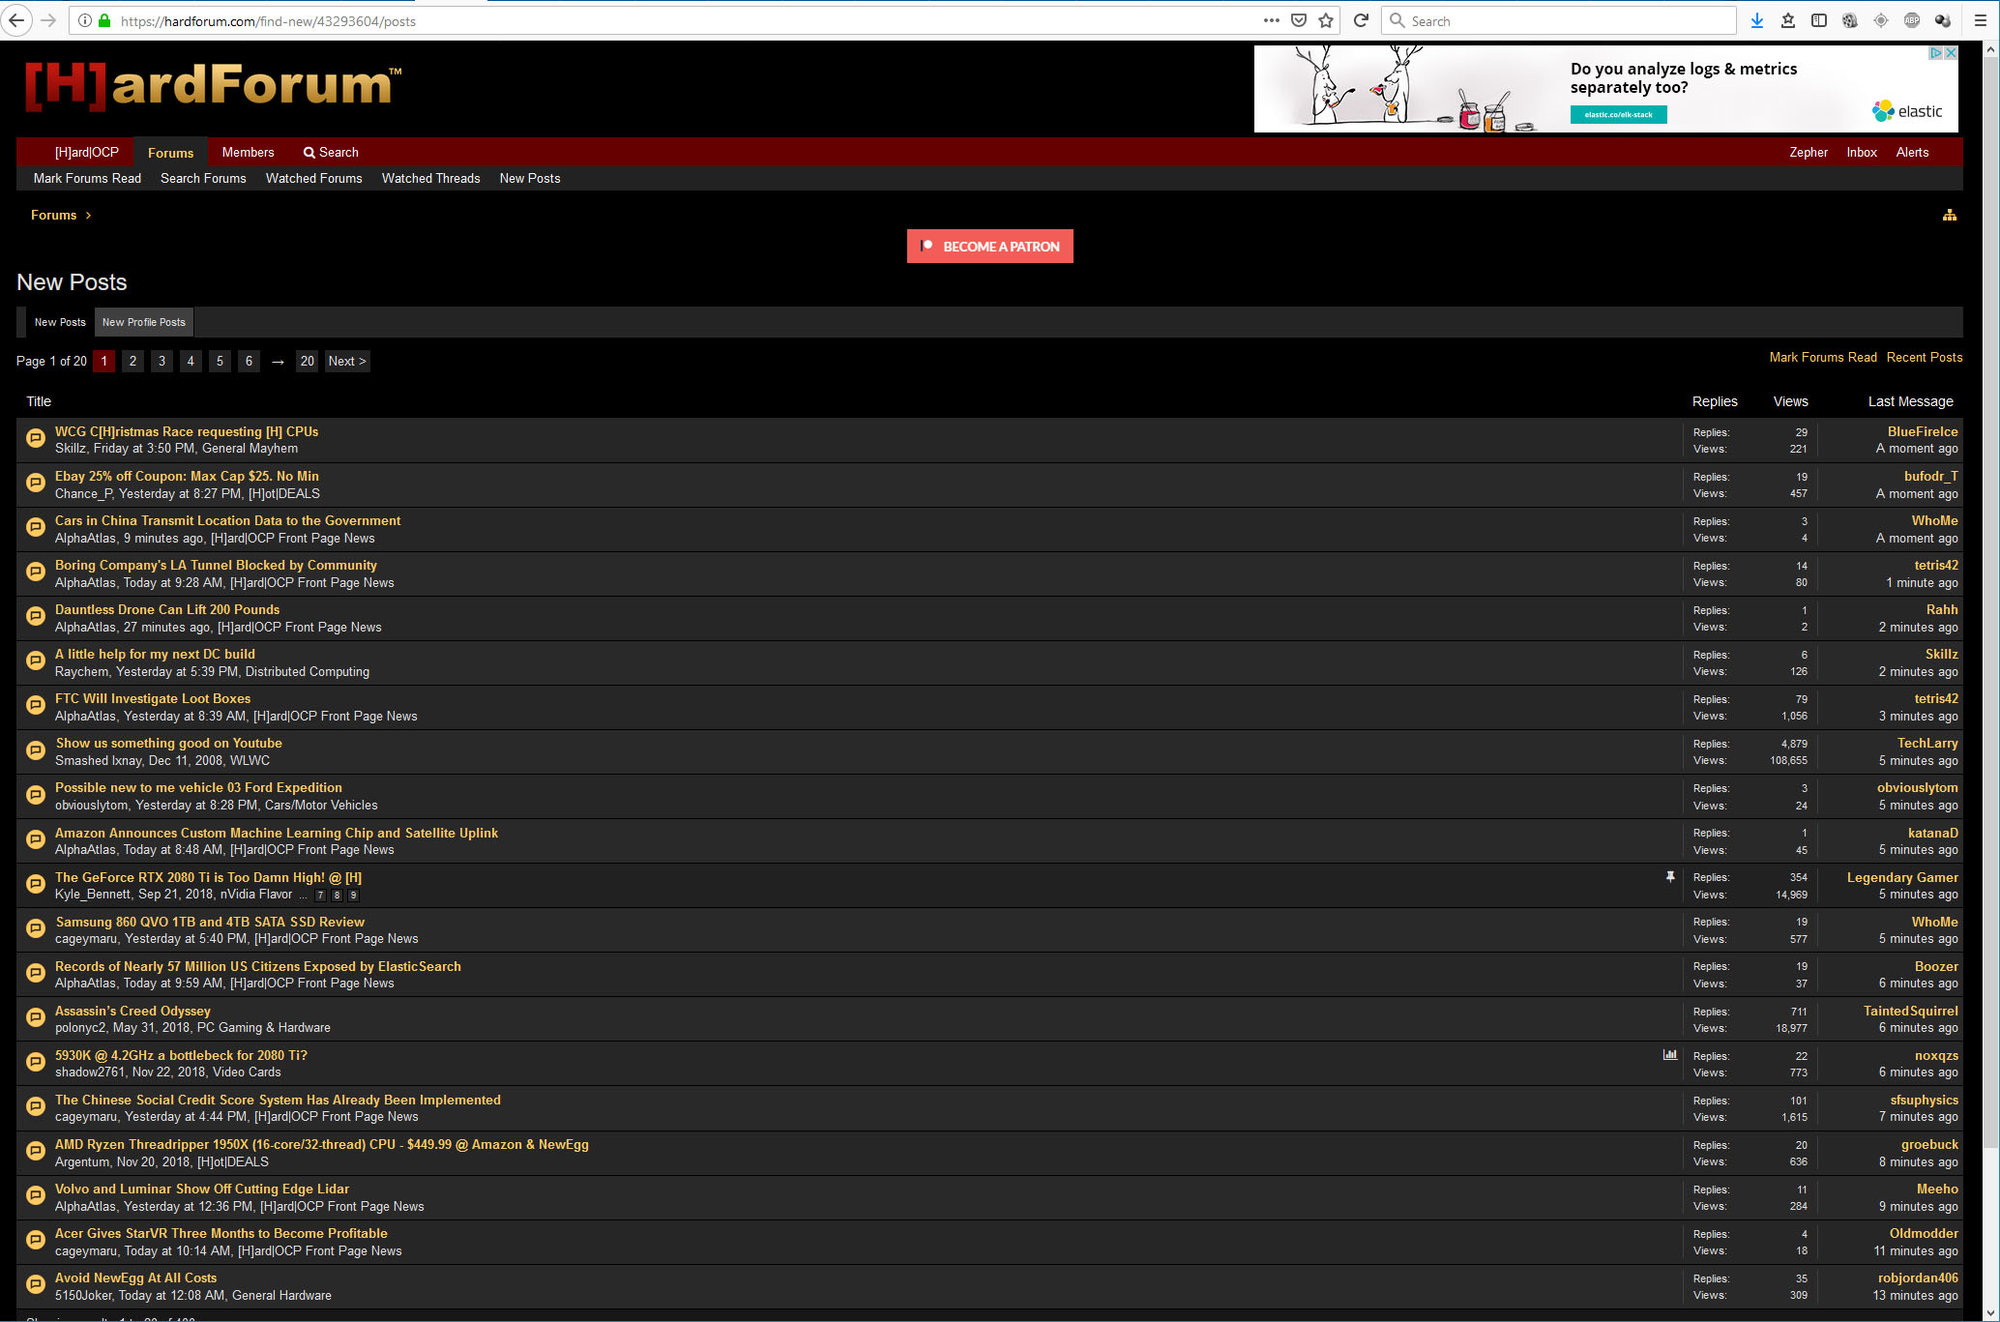
Task: Click the page vertical scrollbar
Action: pos(1990,600)
